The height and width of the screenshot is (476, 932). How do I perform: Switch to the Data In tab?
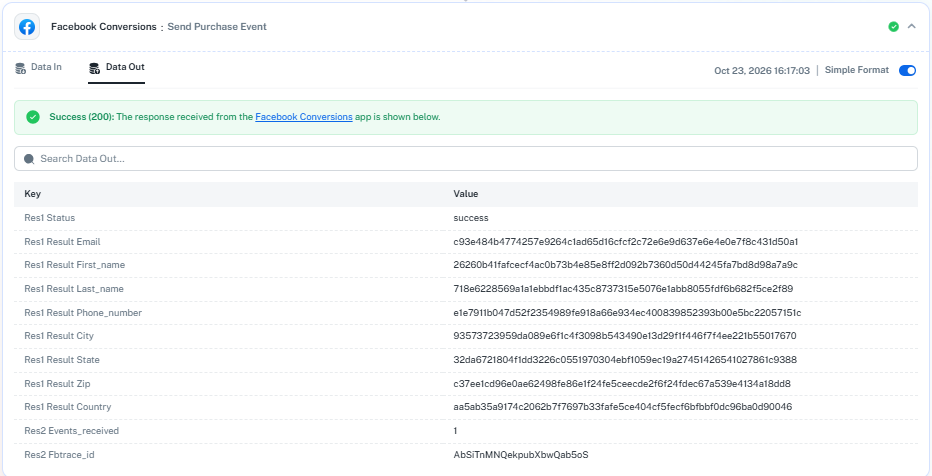click(x=39, y=68)
